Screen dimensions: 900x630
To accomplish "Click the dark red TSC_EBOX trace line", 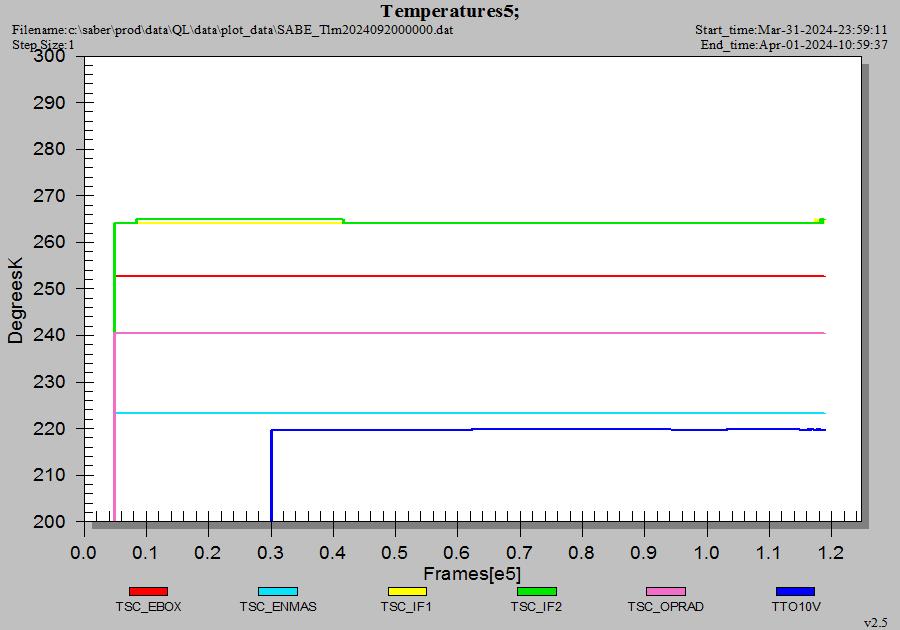I will [x=471, y=276].
